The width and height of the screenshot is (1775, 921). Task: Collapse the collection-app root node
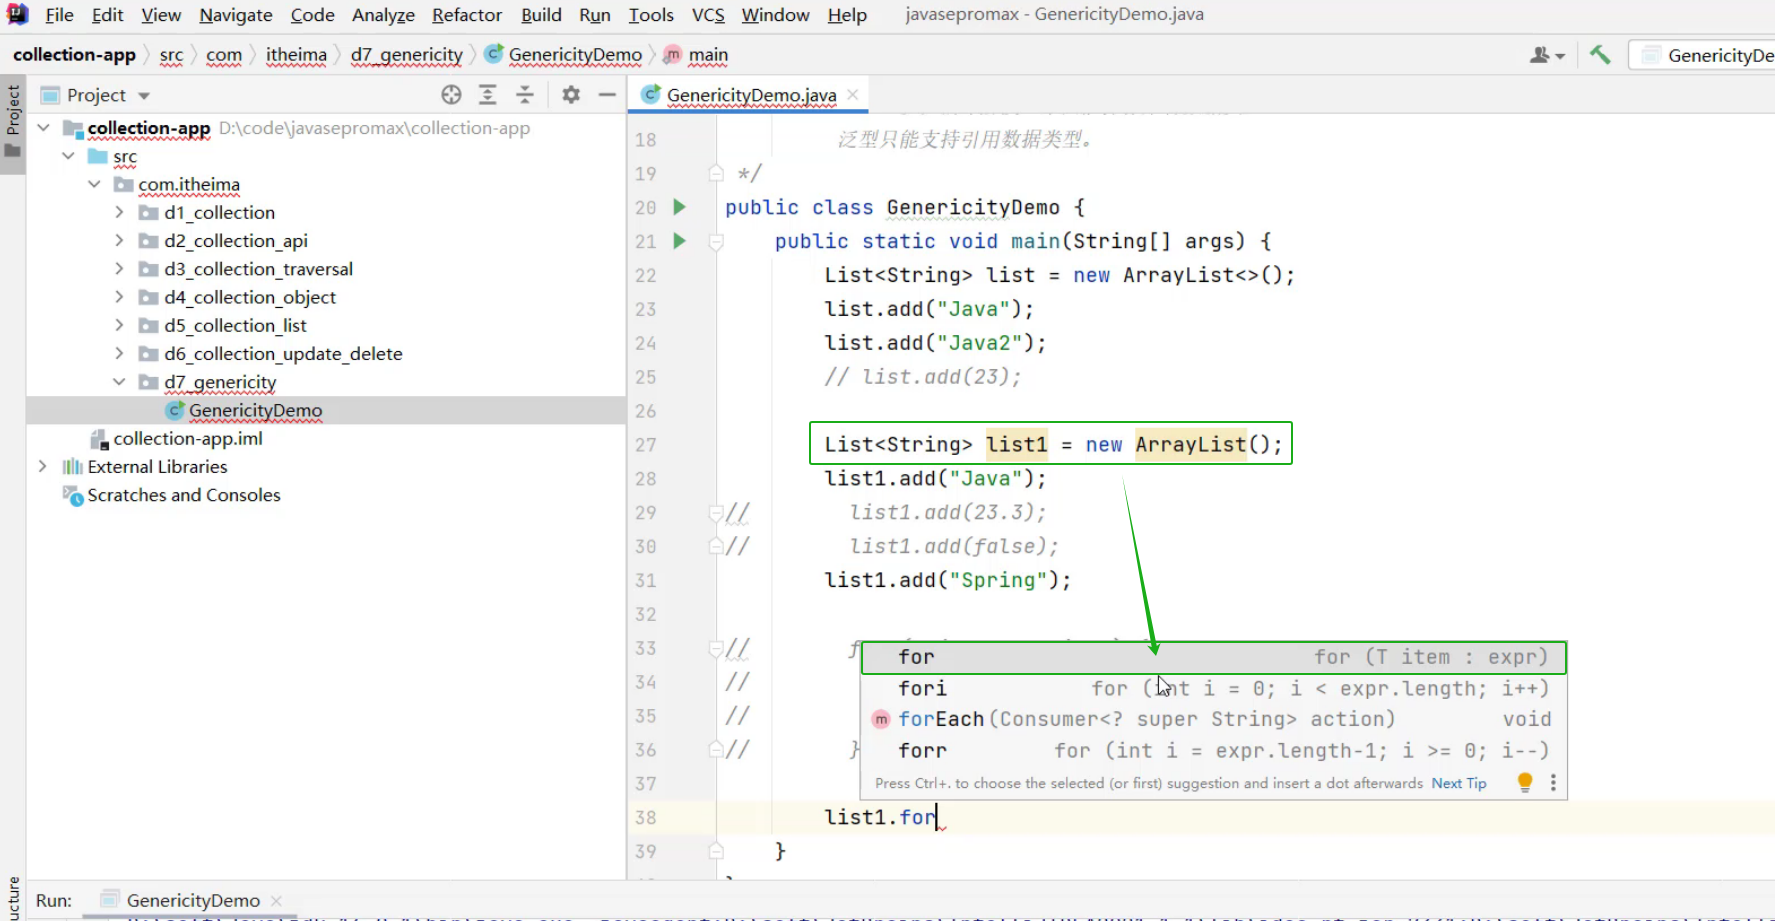coord(43,128)
